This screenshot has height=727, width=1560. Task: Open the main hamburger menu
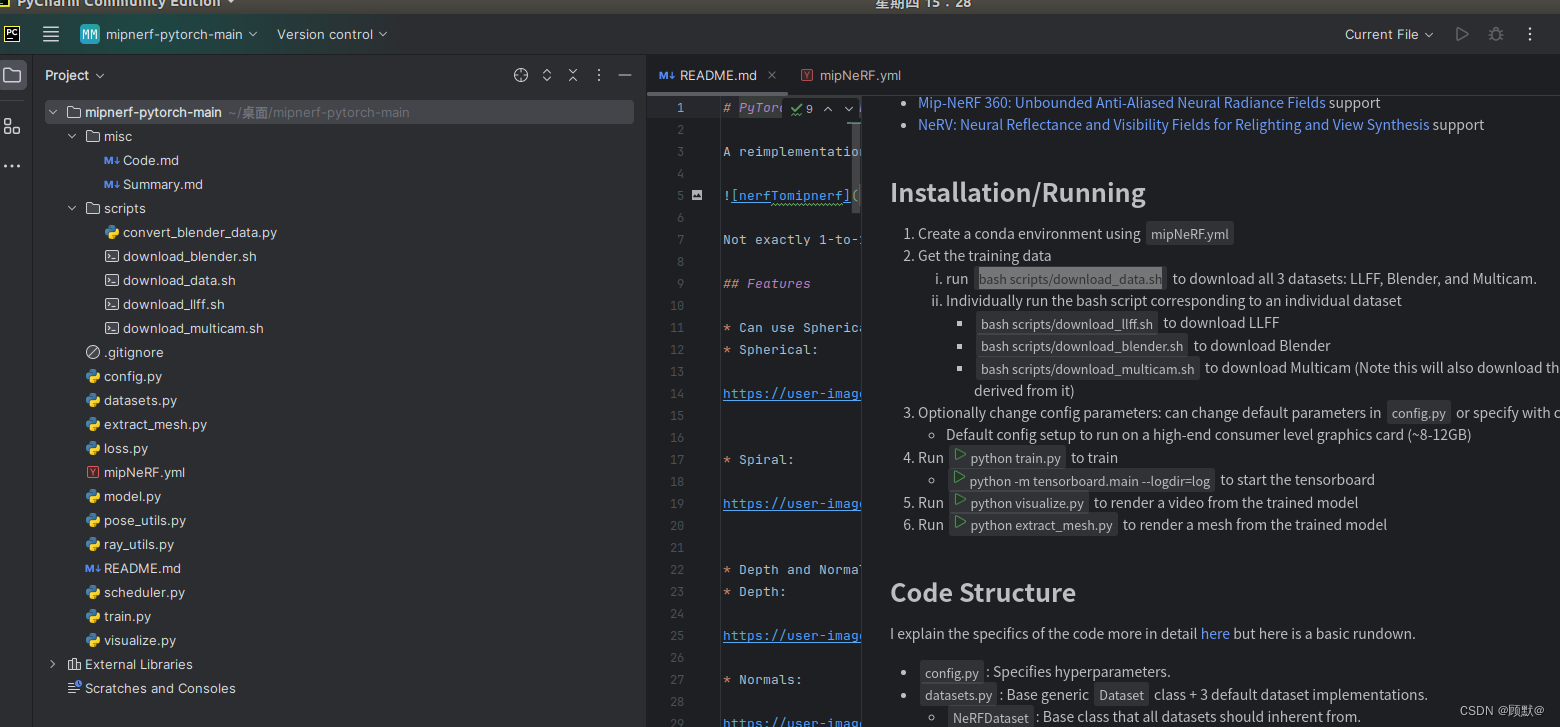[x=51, y=34]
